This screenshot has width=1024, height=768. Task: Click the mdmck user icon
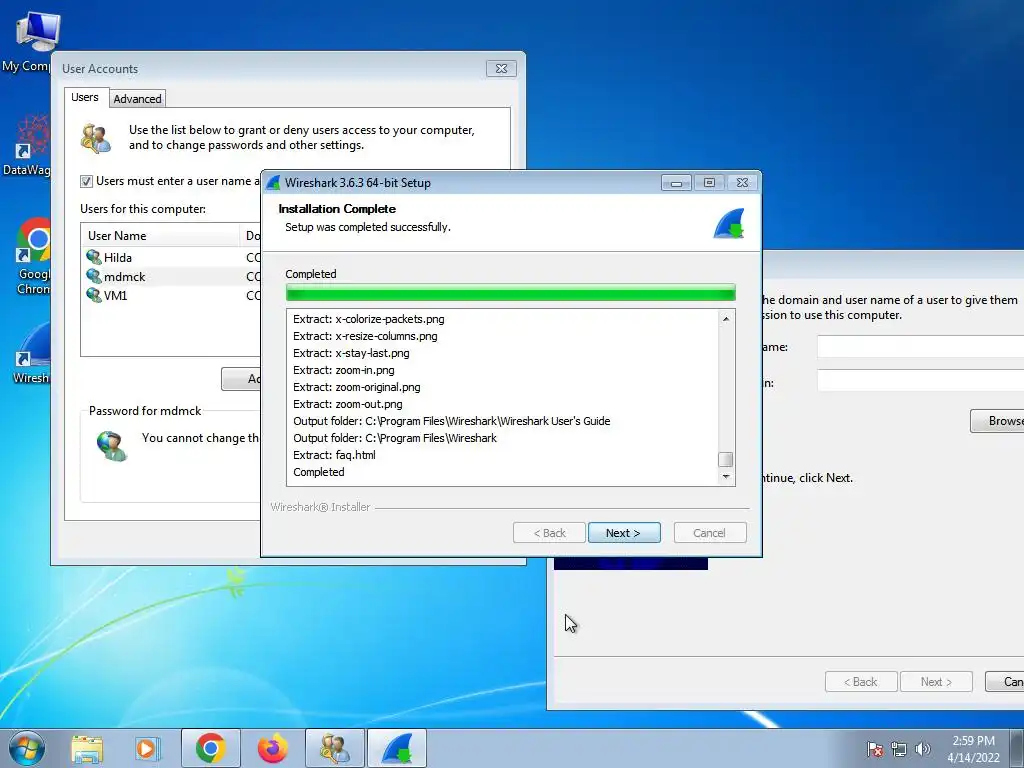(94, 276)
